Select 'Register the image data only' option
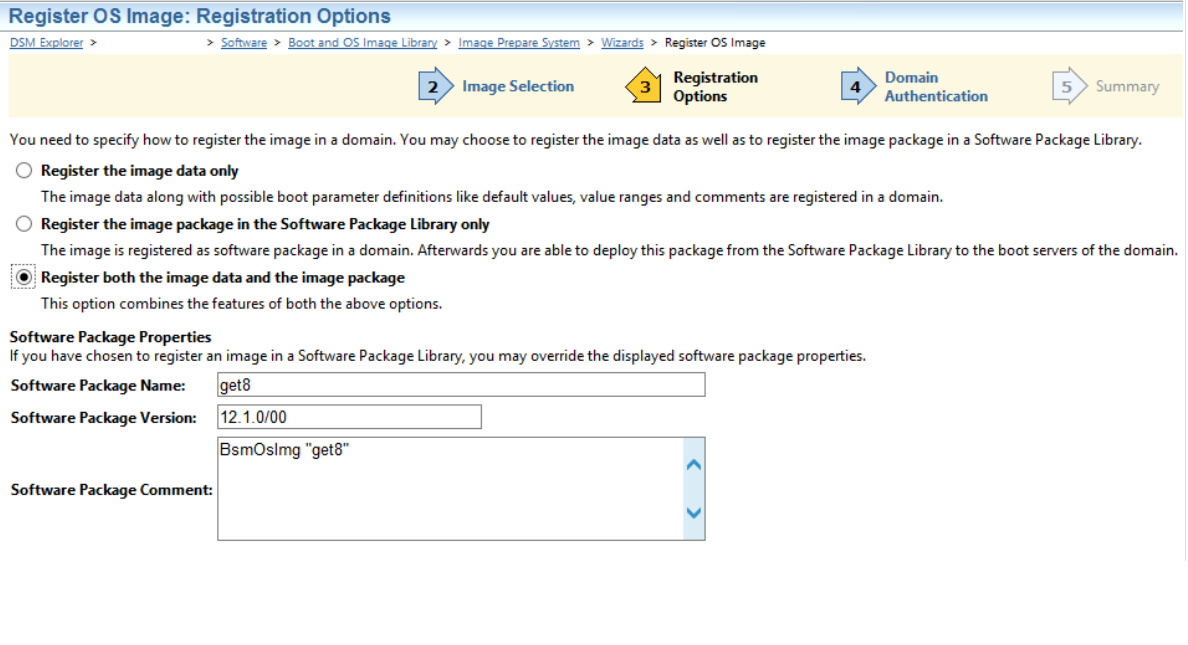 pyautogui.click(x=23, y=171)
